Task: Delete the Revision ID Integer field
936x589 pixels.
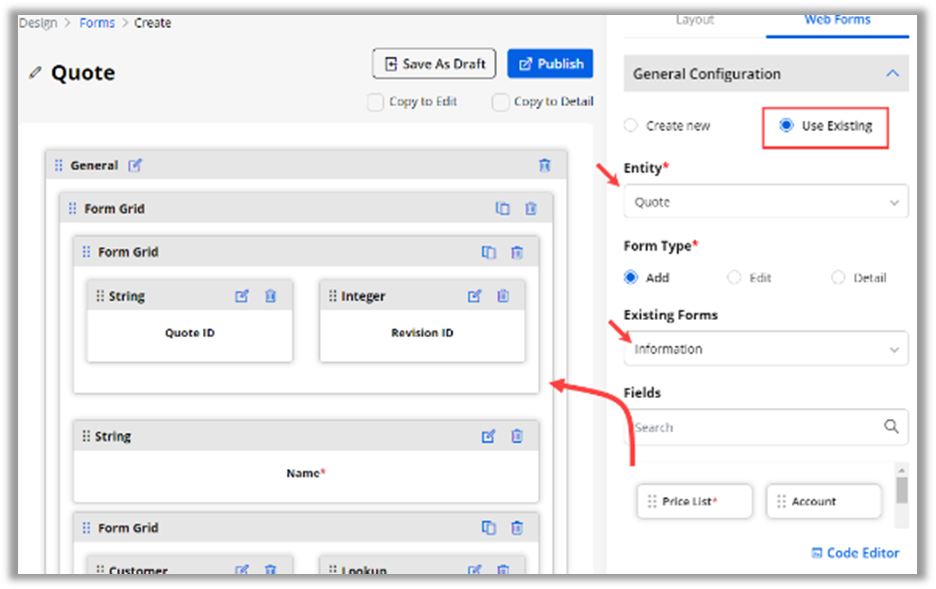Action: [503, 296]
